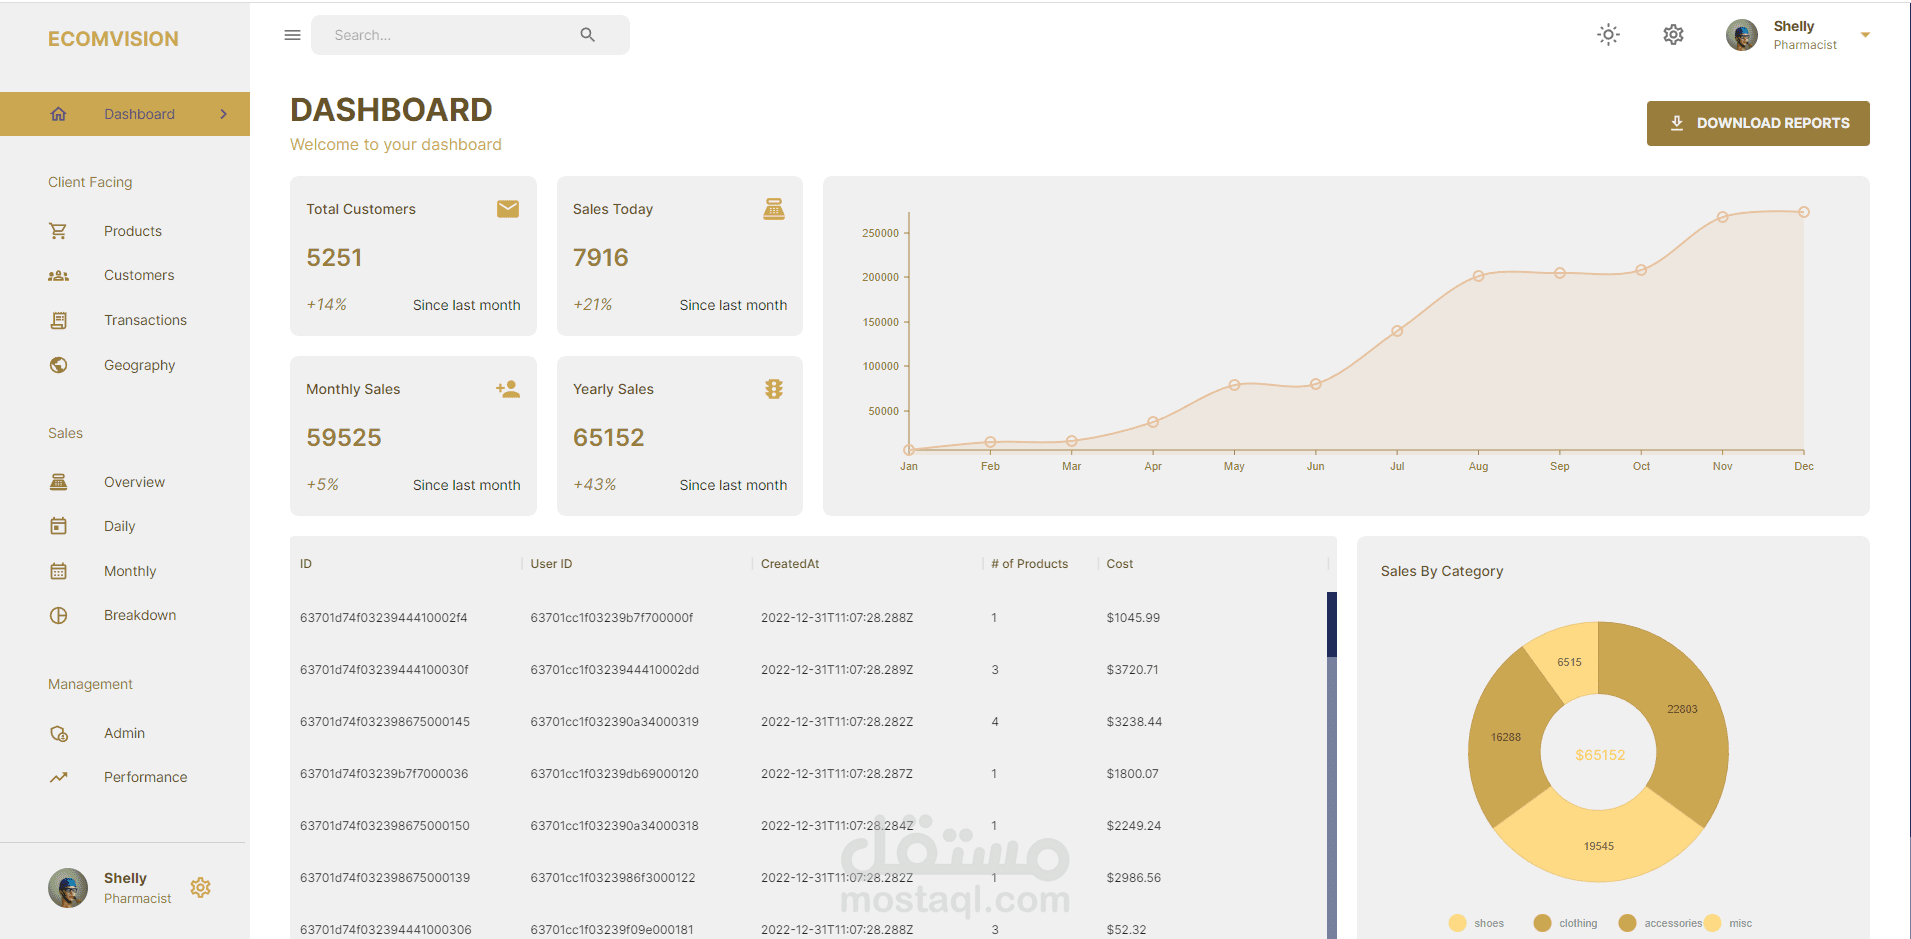
Task: Click the envelope icon on Total Customers card
Action: [x=508, y=208]
